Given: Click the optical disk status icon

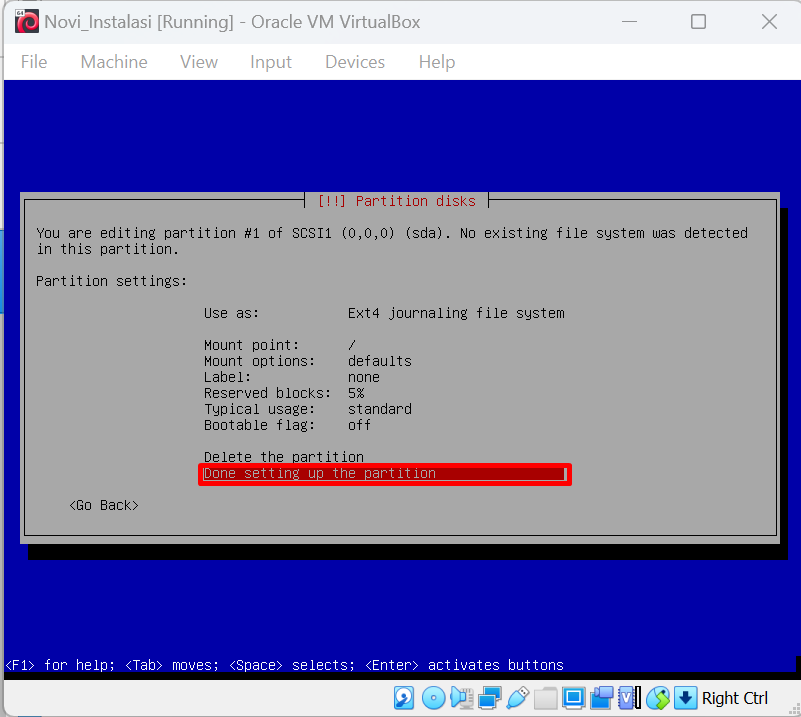Looking at the screenshot, I should 433,698.
